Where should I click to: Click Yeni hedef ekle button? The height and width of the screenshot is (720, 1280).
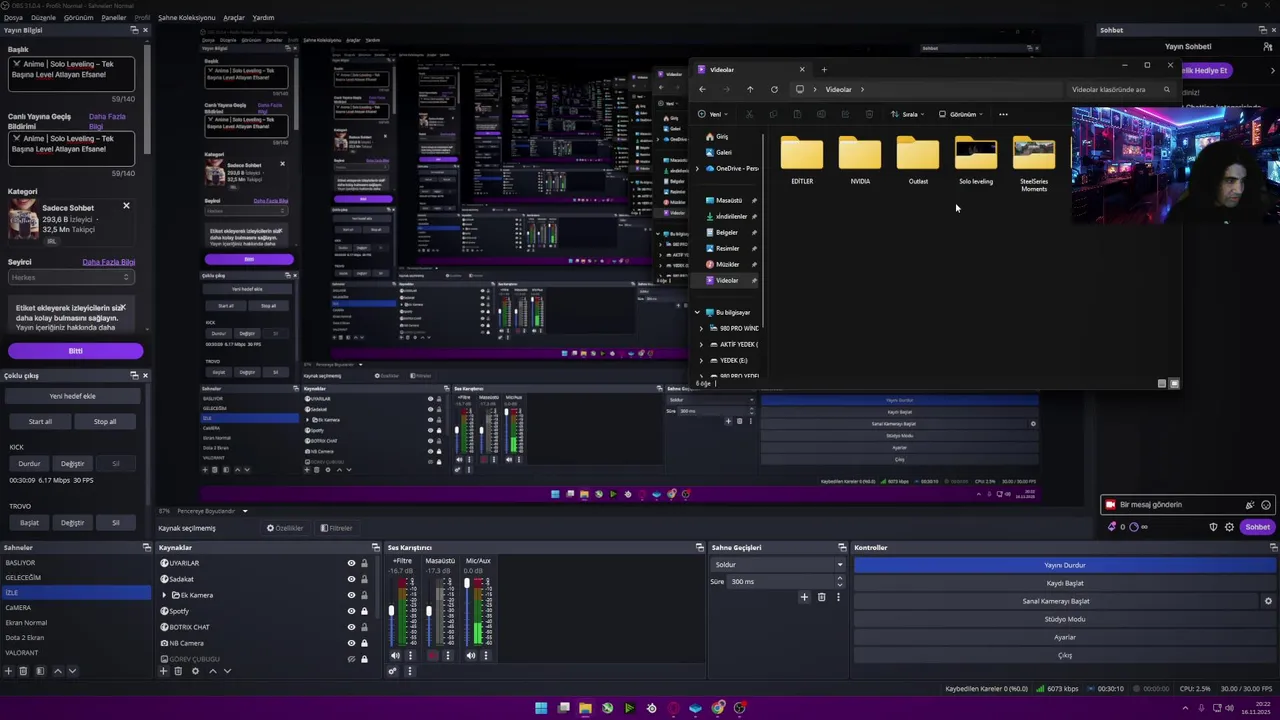[x=72, y=396]
